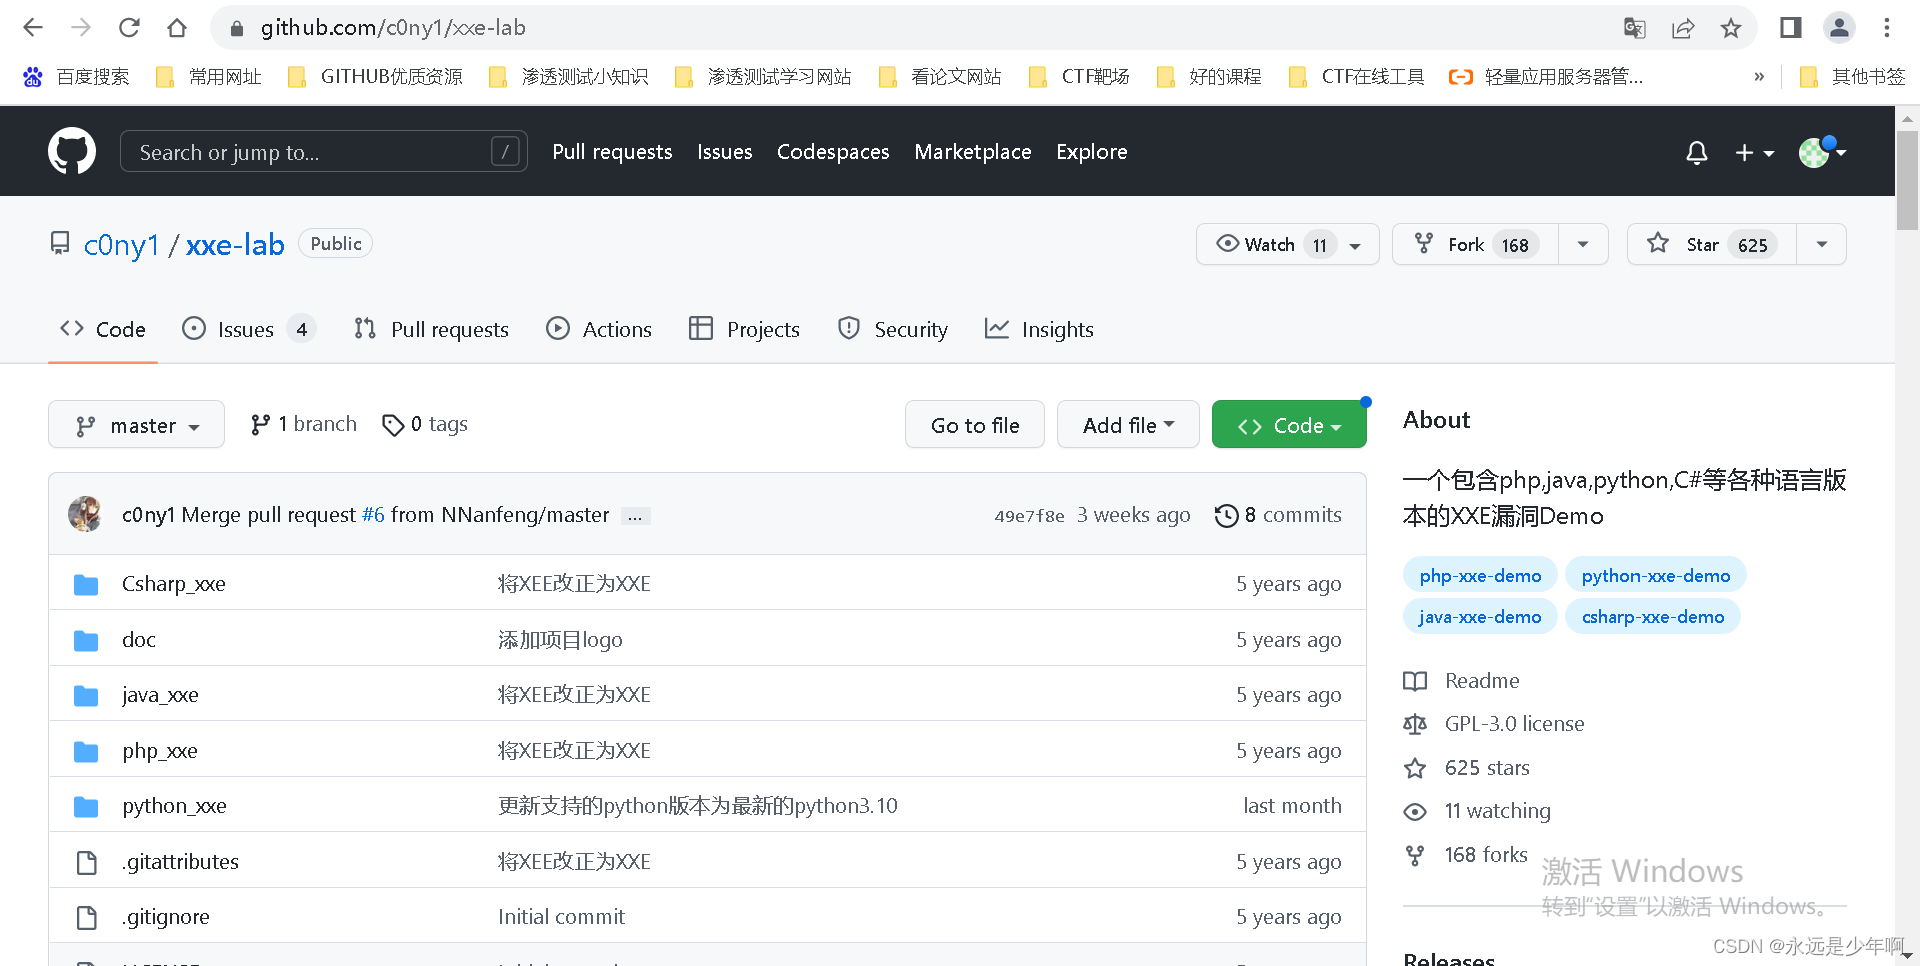Switch to the Issues tab

(249, 329)
